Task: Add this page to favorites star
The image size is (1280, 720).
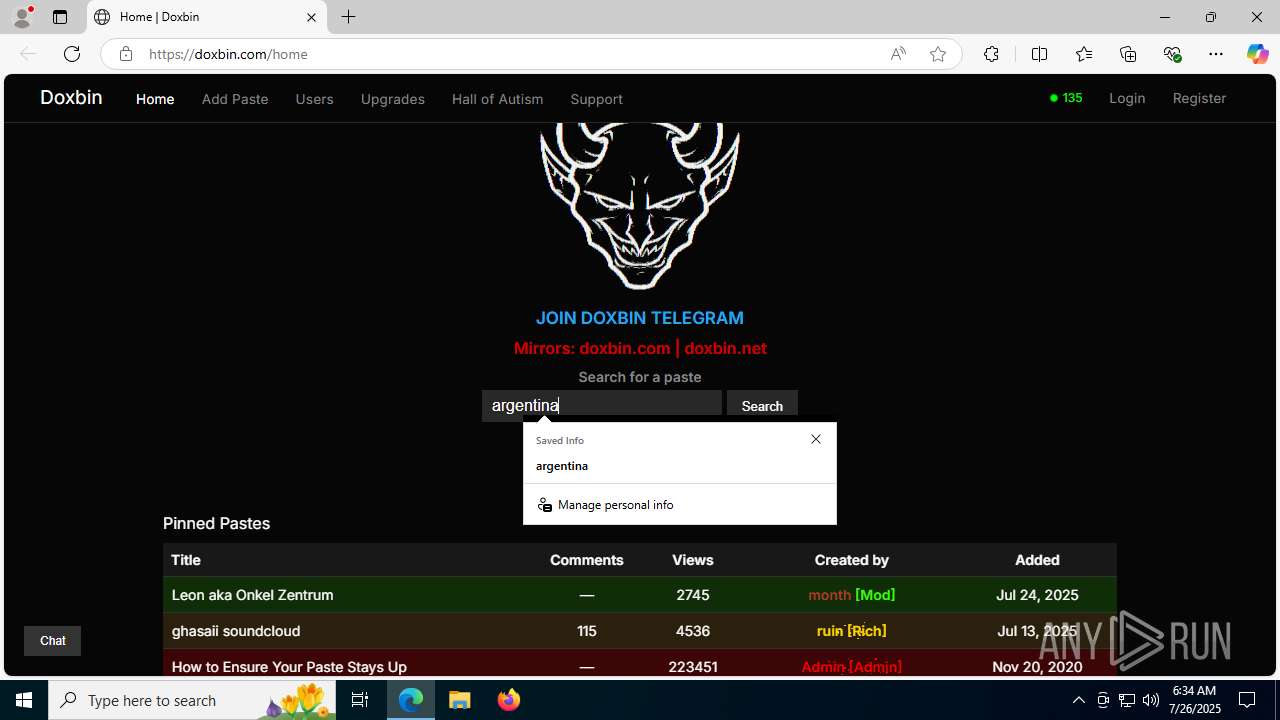Action: 938,54
